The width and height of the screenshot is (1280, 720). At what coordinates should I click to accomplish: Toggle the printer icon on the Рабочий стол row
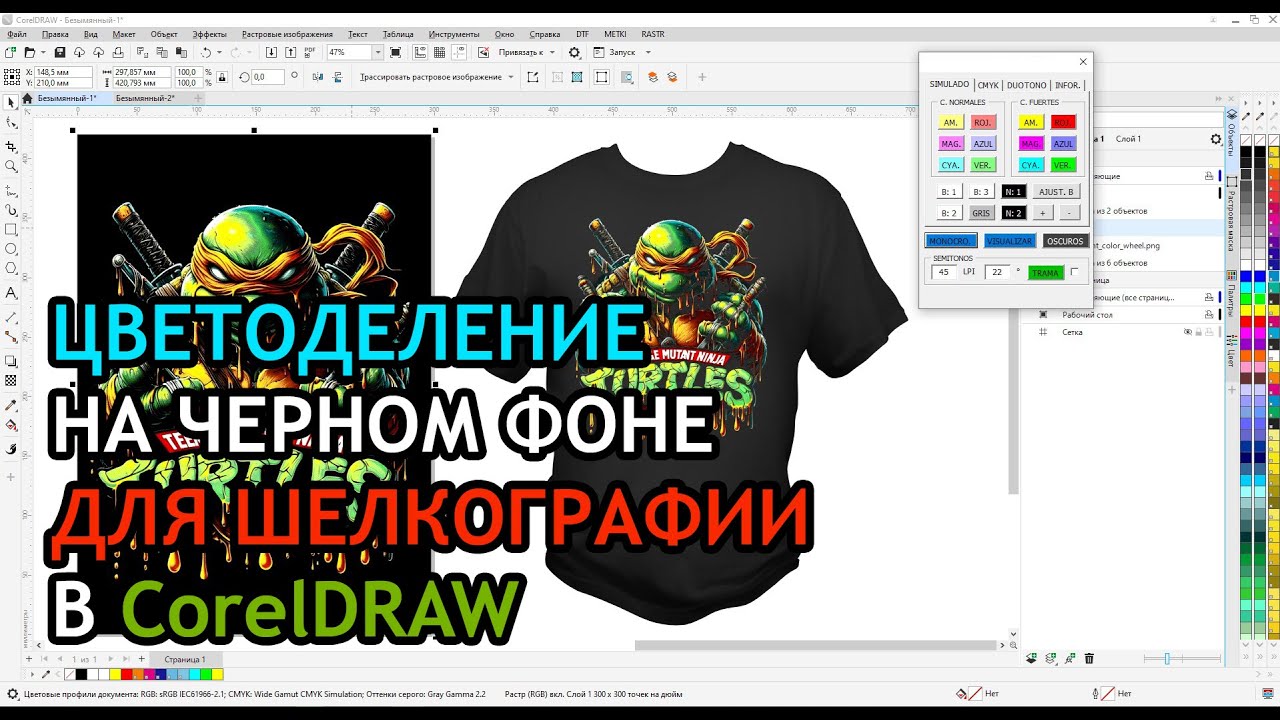point(1209,315)
